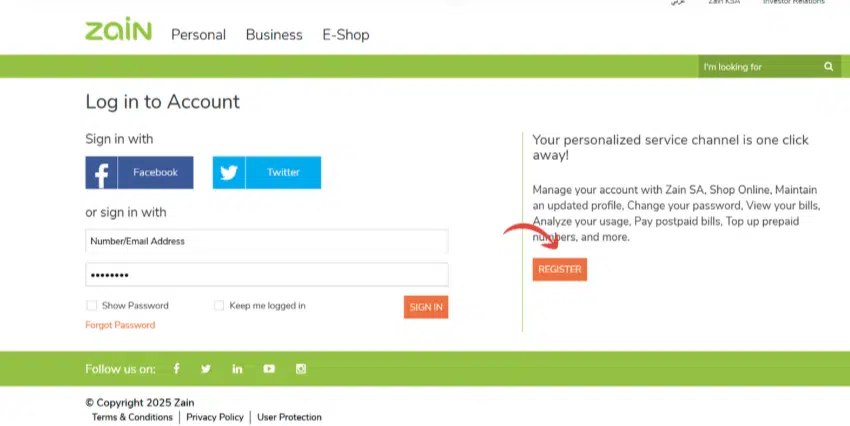This screenshot has width=850, height=426.
Task: Open the Business menu
Action: 274,35
